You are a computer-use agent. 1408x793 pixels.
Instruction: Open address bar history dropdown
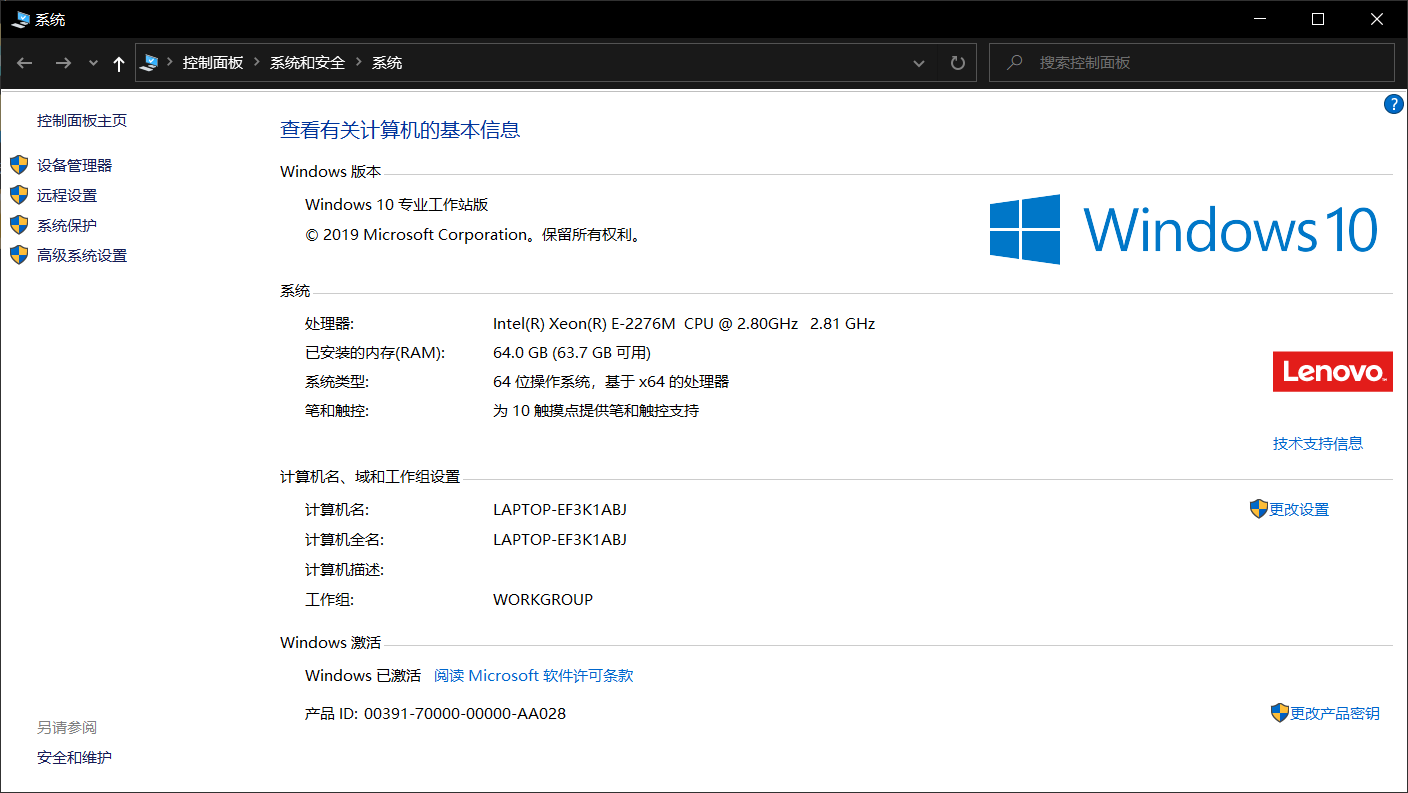pos(919,63)
